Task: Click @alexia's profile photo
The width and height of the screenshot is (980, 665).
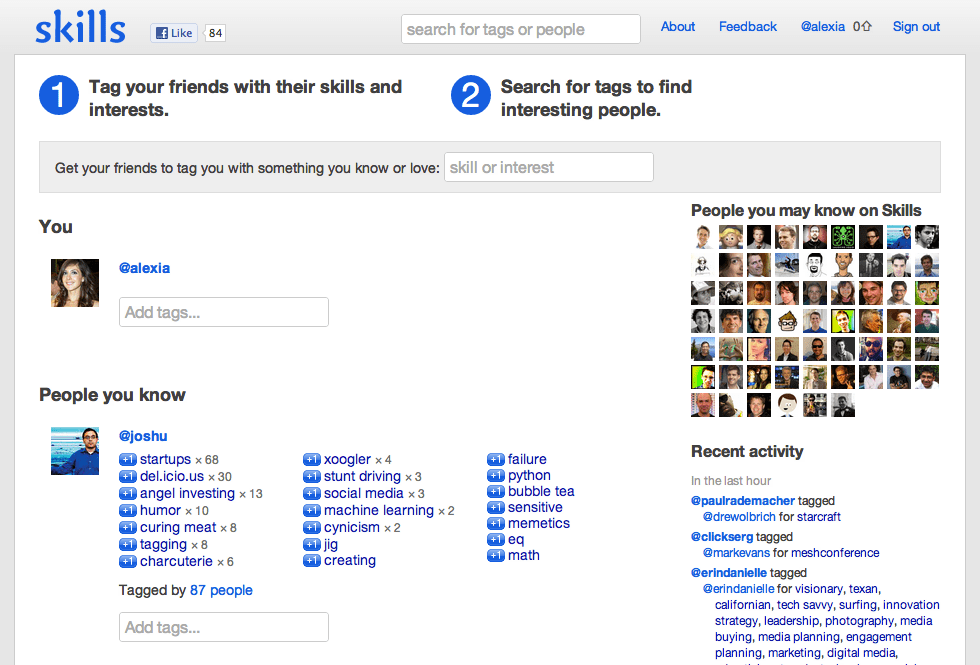Action: [75, 283]
